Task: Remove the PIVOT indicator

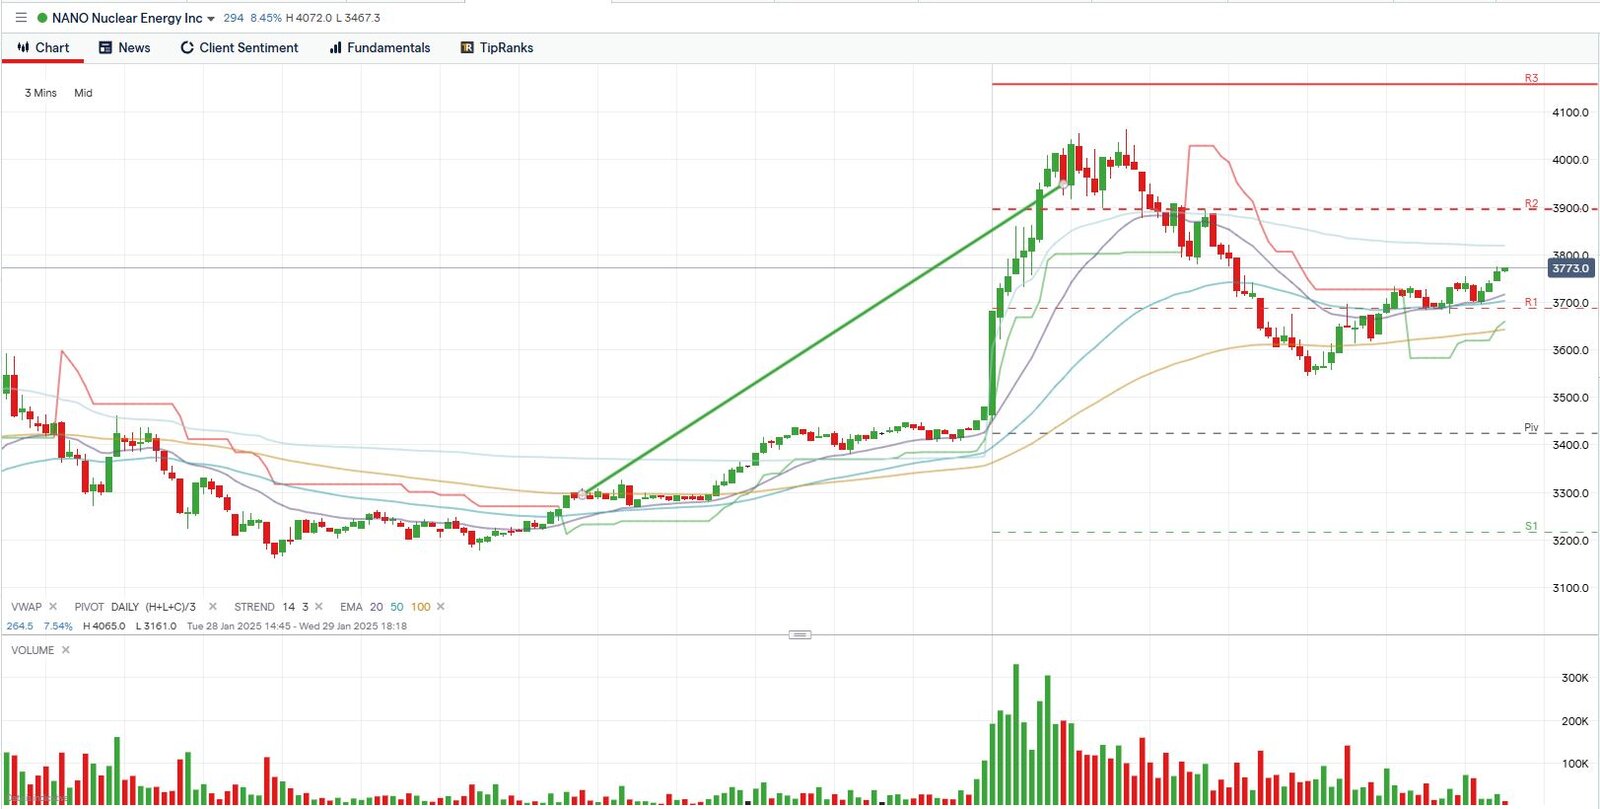Action: pyautogui.click(x=212, y=606)
